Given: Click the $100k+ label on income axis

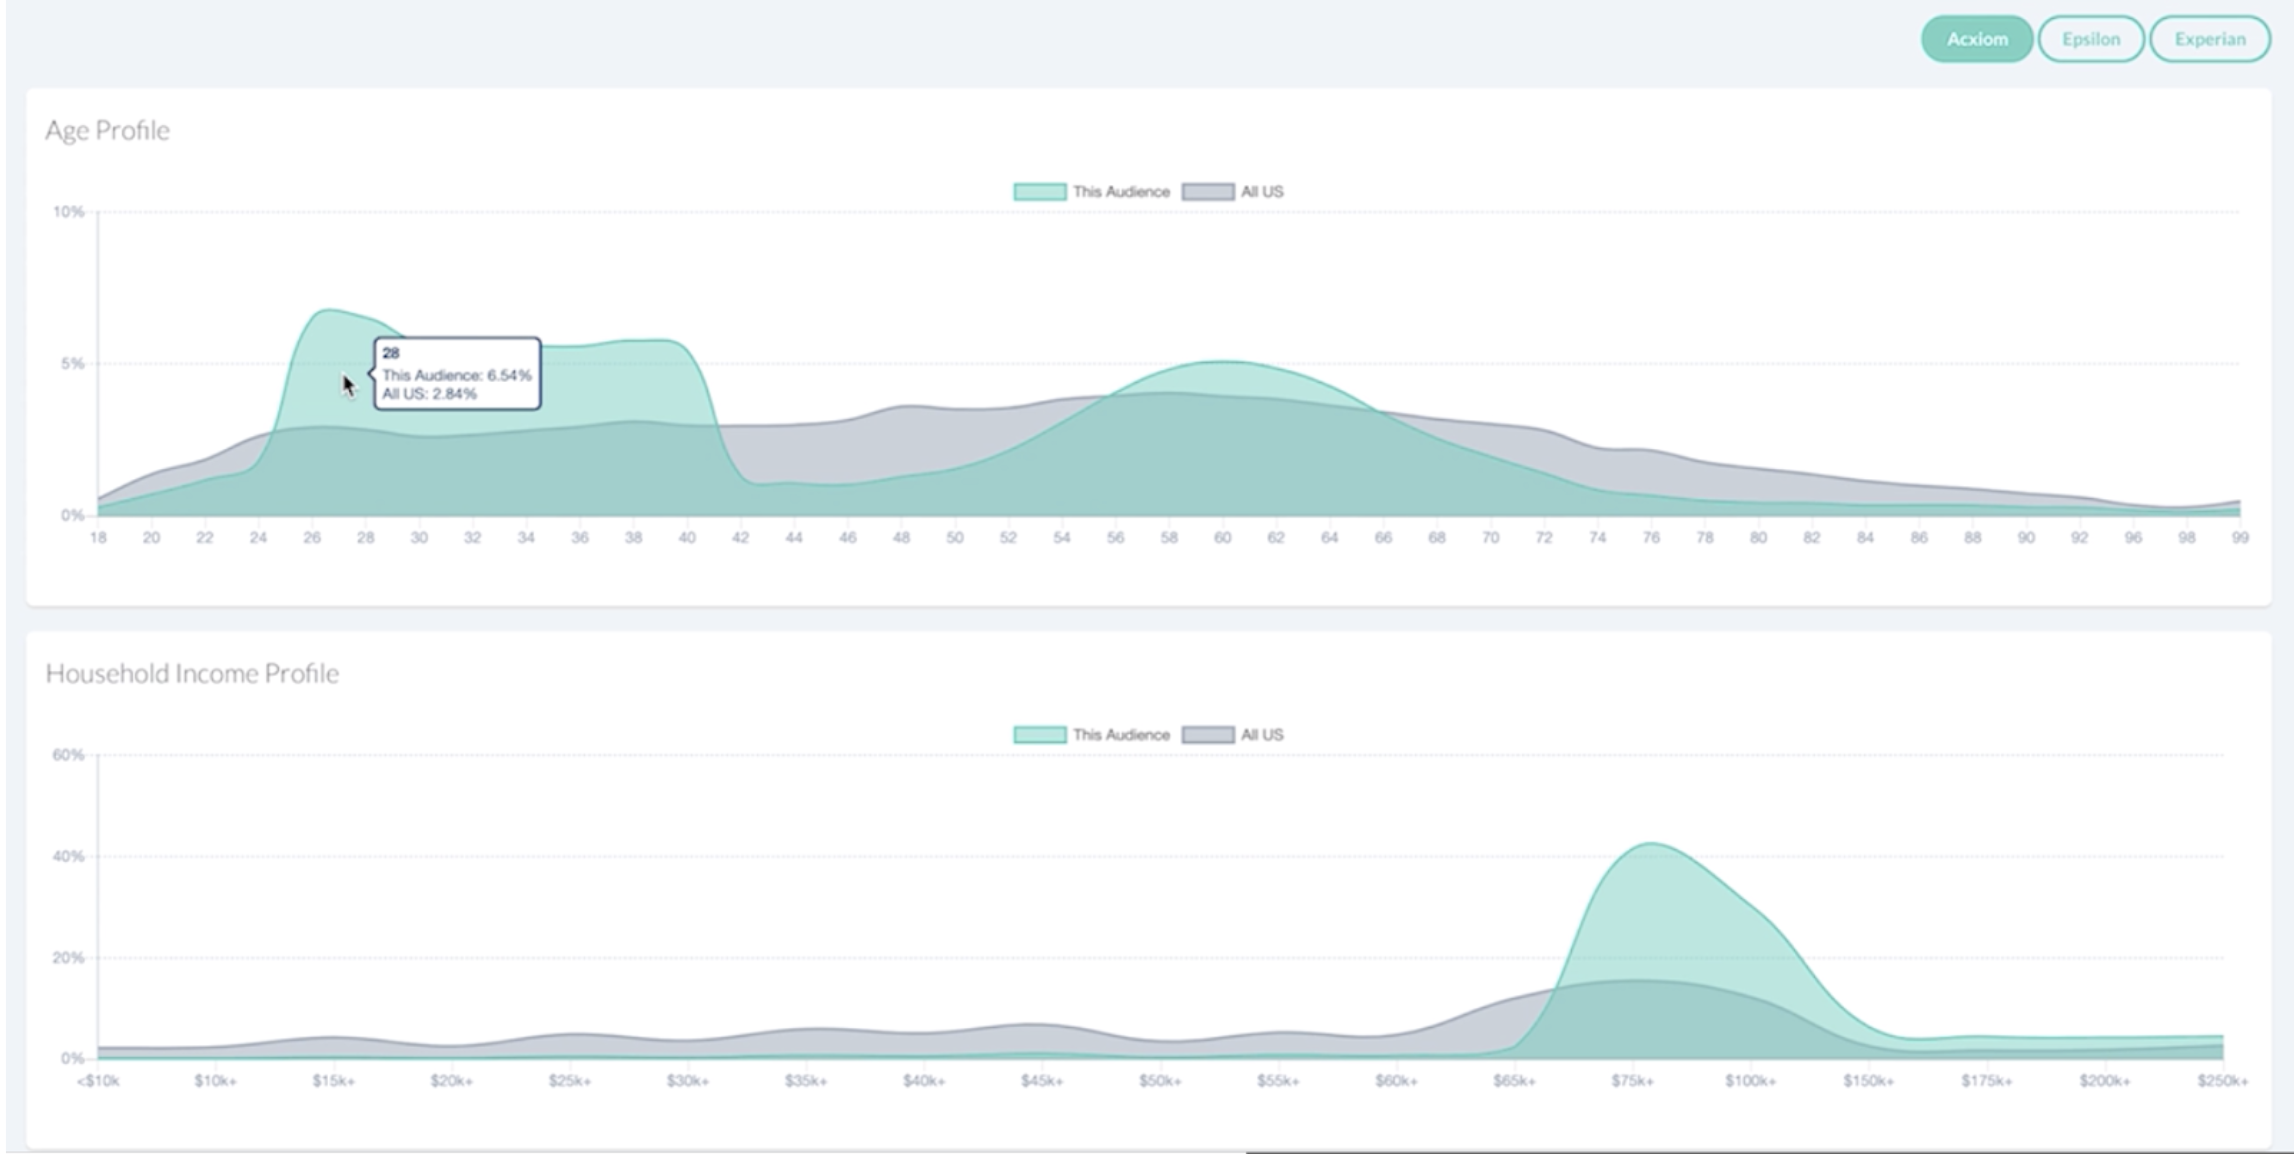Looking at the screenshot, I should coord(1750,1081).
